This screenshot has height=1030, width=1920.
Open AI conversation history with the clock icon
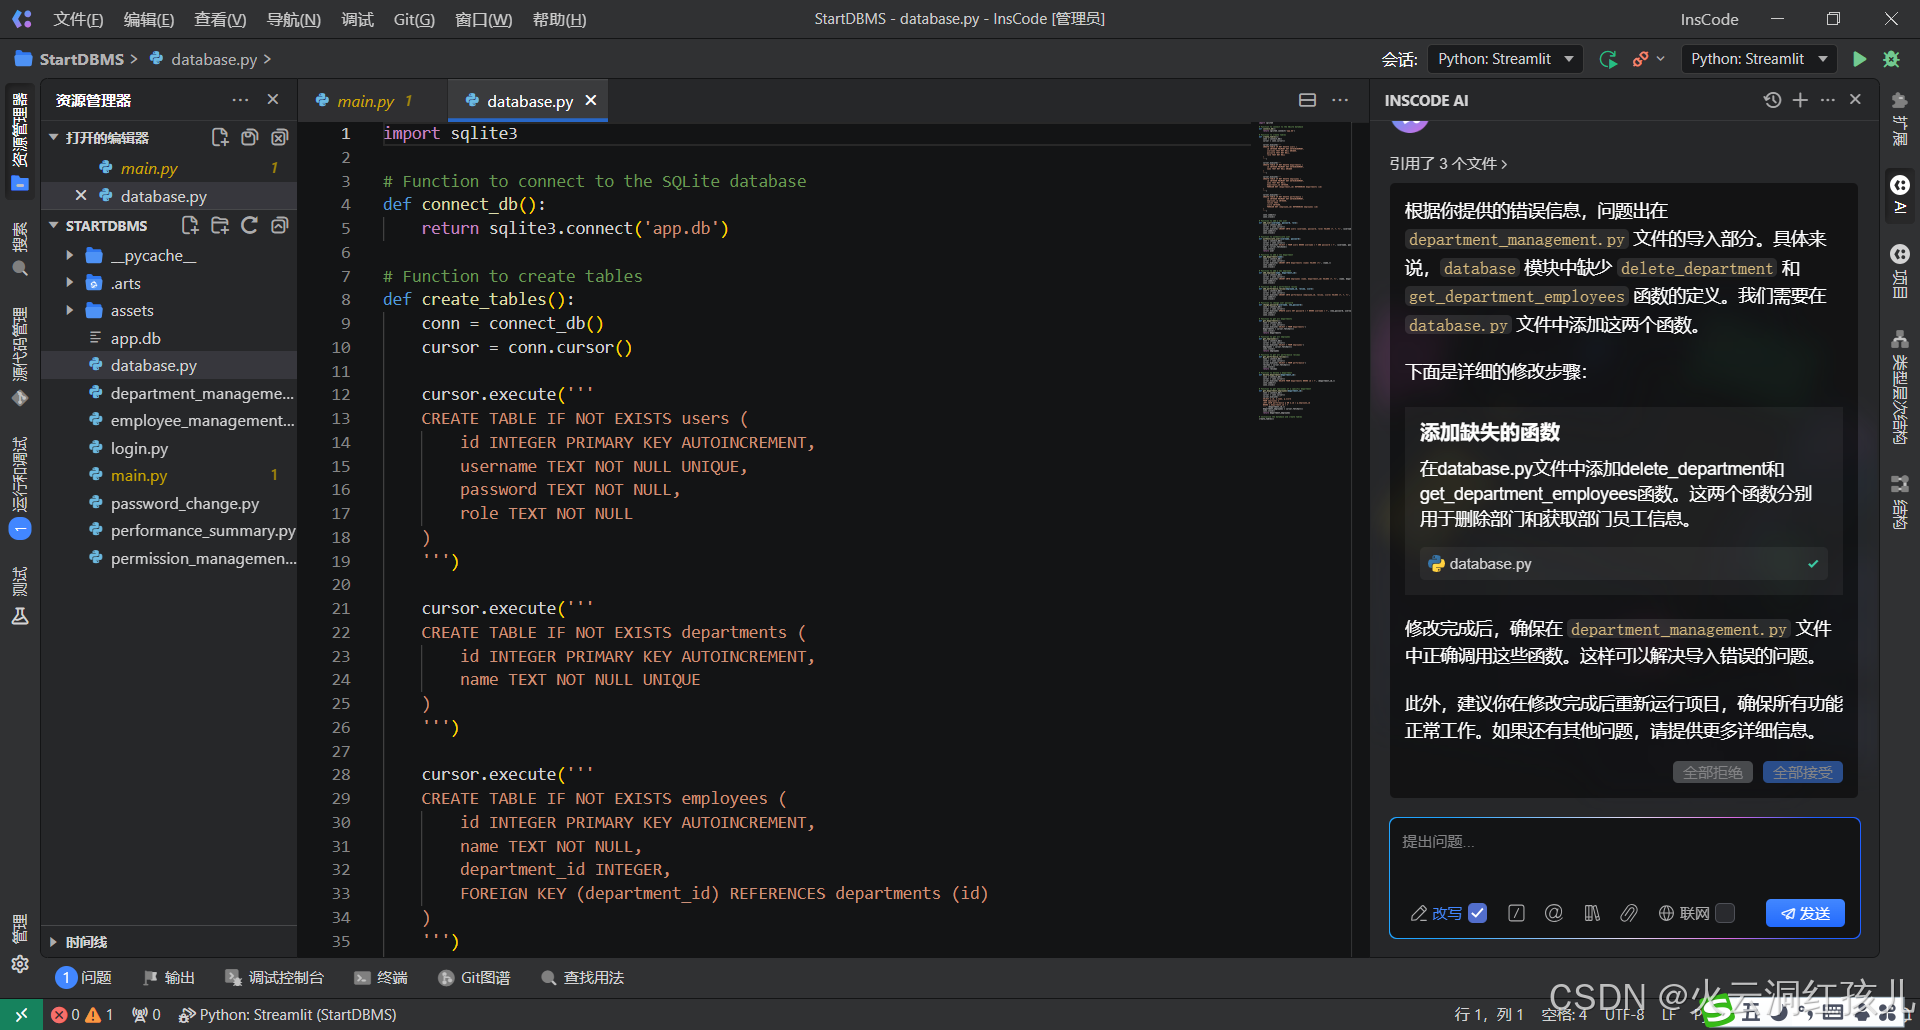(1772, 100)
